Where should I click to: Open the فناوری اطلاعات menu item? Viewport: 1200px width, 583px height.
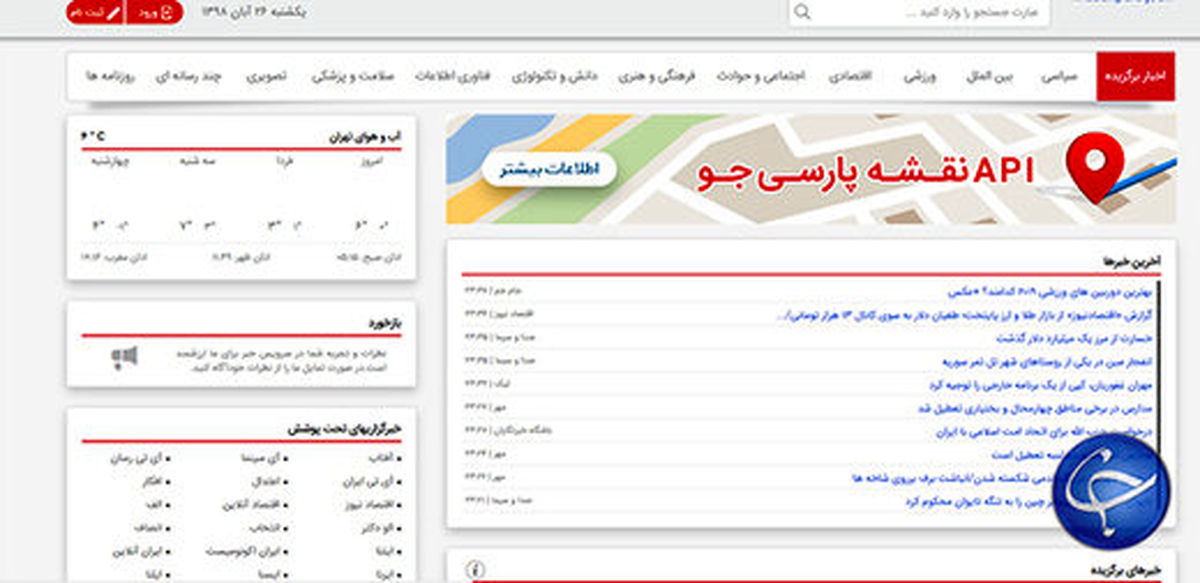[x=454, y=76]
